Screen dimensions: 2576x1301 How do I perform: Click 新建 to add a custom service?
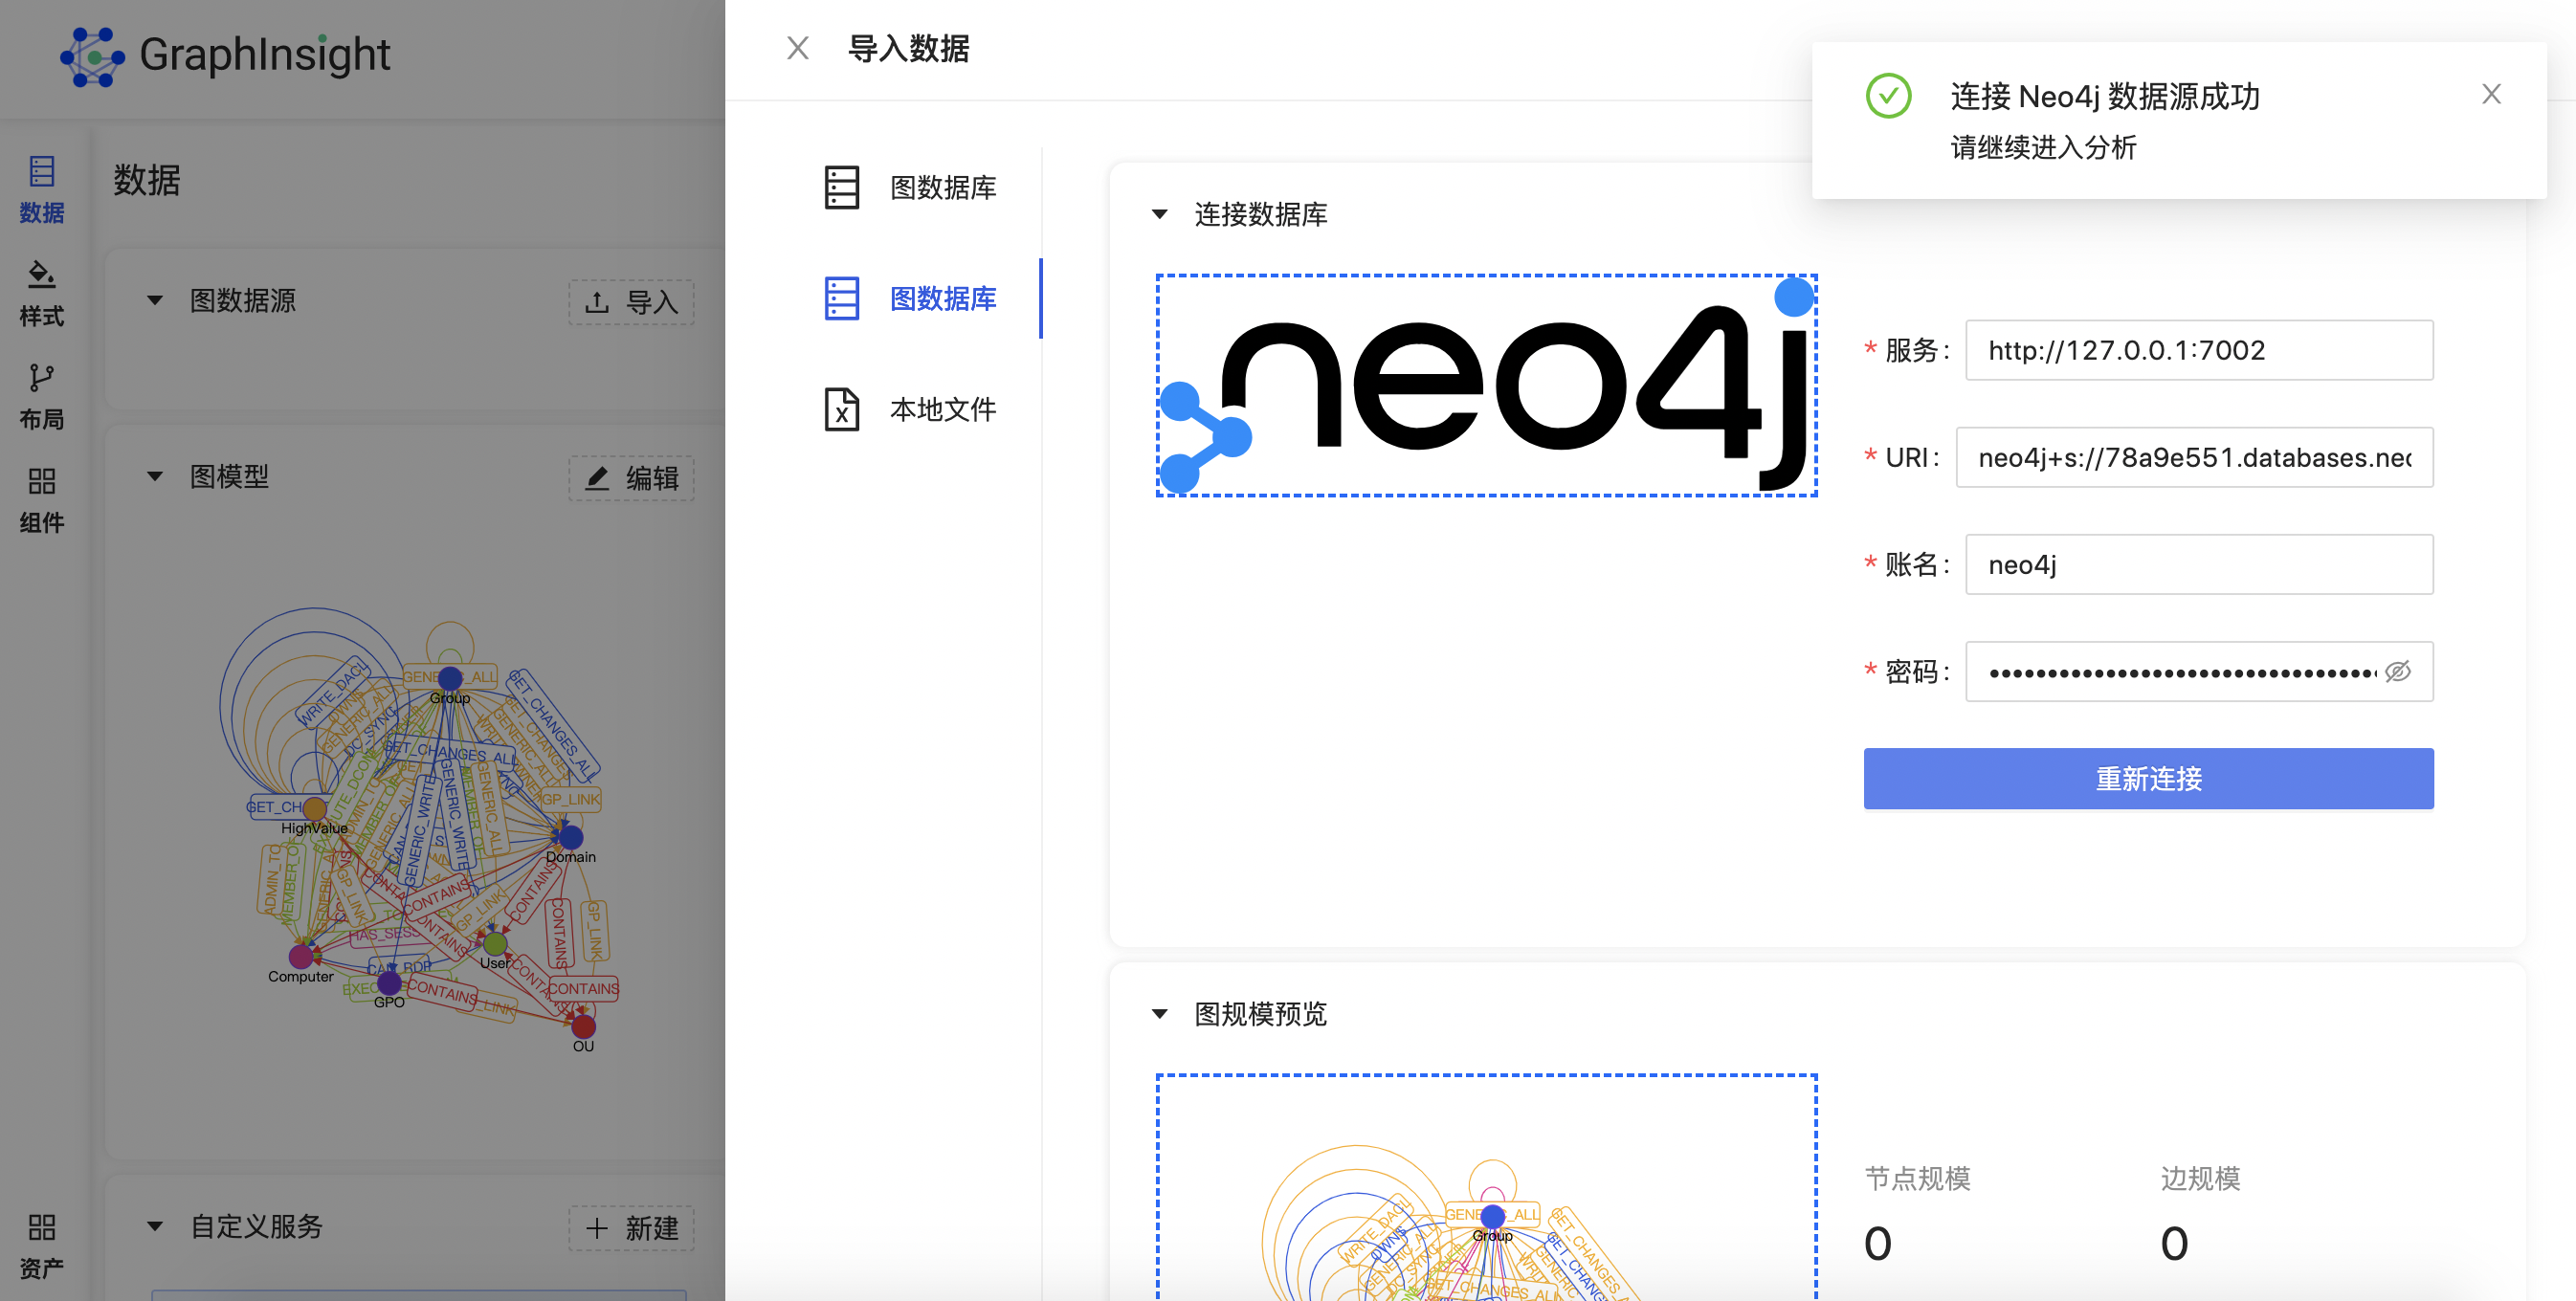[x=631, y=1228]
